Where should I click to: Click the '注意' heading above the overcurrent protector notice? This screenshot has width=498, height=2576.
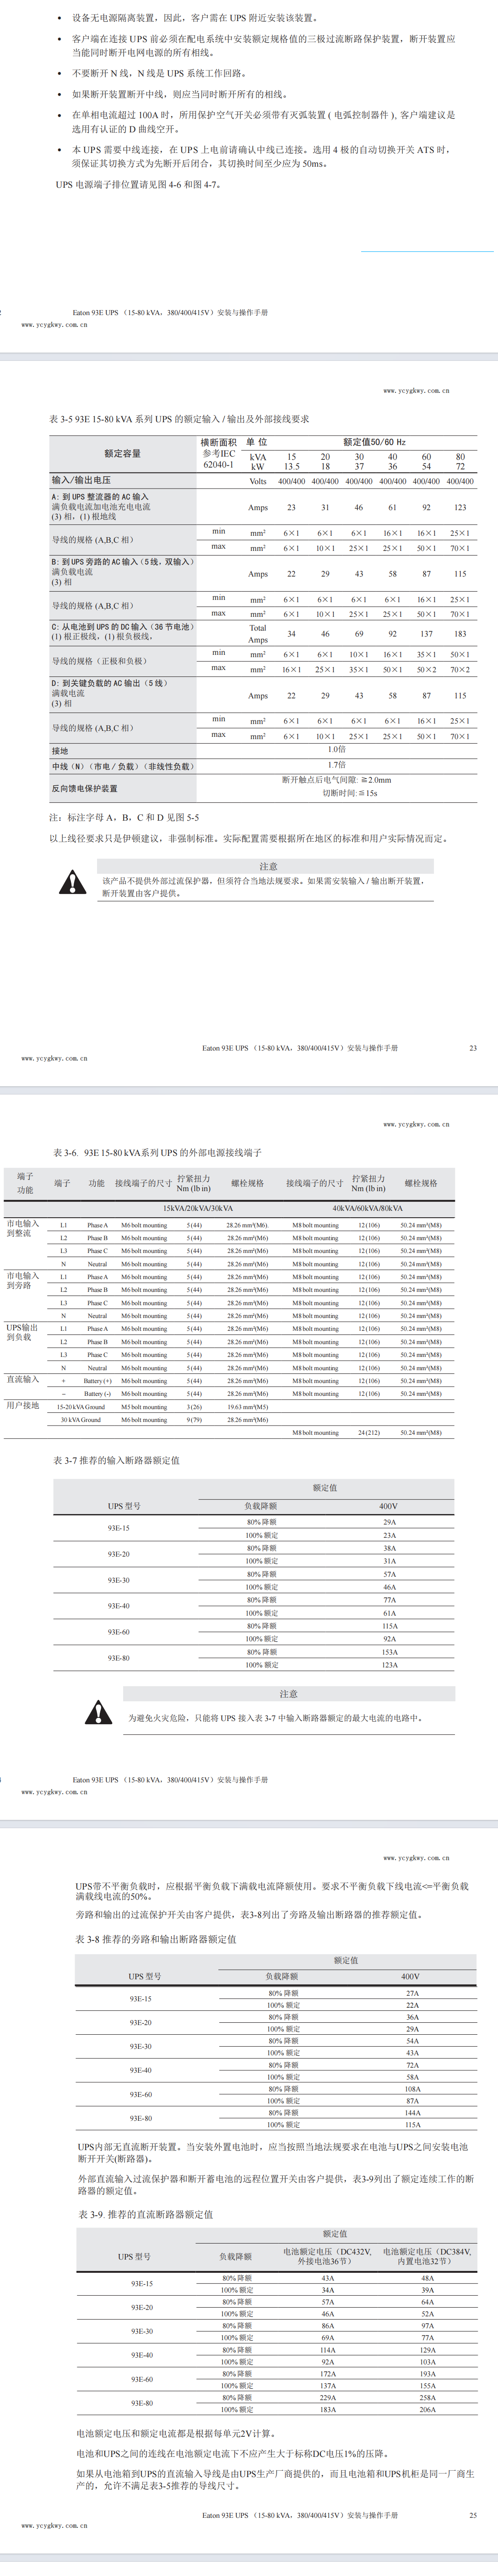[x=268, y=866]
